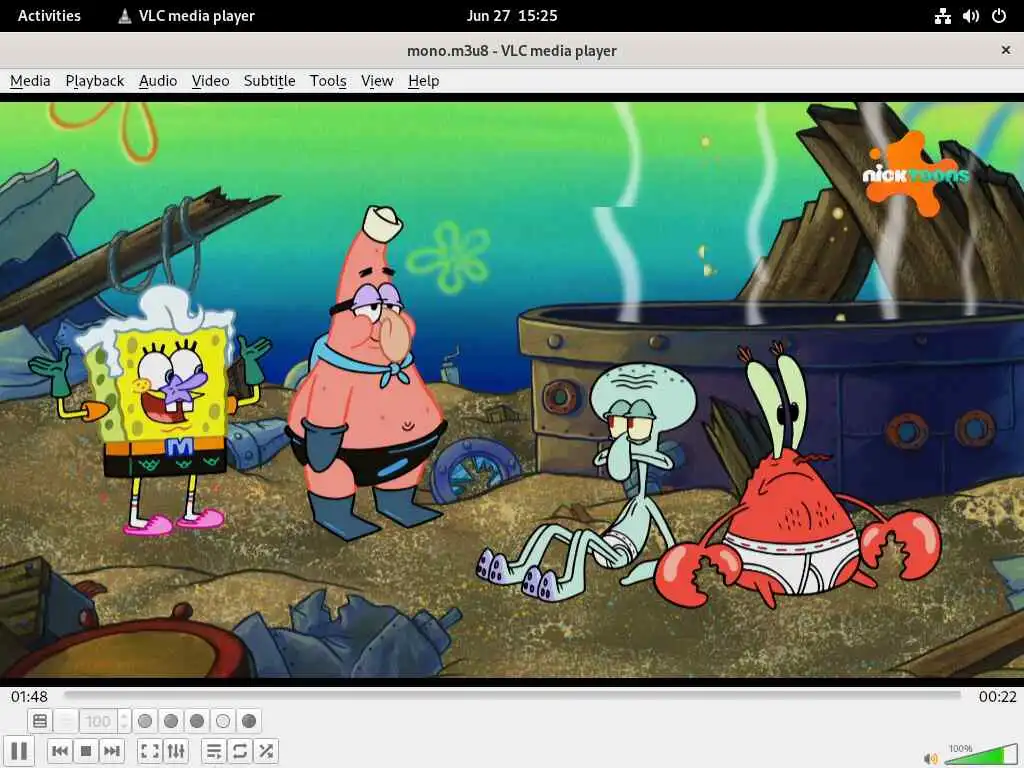Open the Activities overview

click(49, 16)
